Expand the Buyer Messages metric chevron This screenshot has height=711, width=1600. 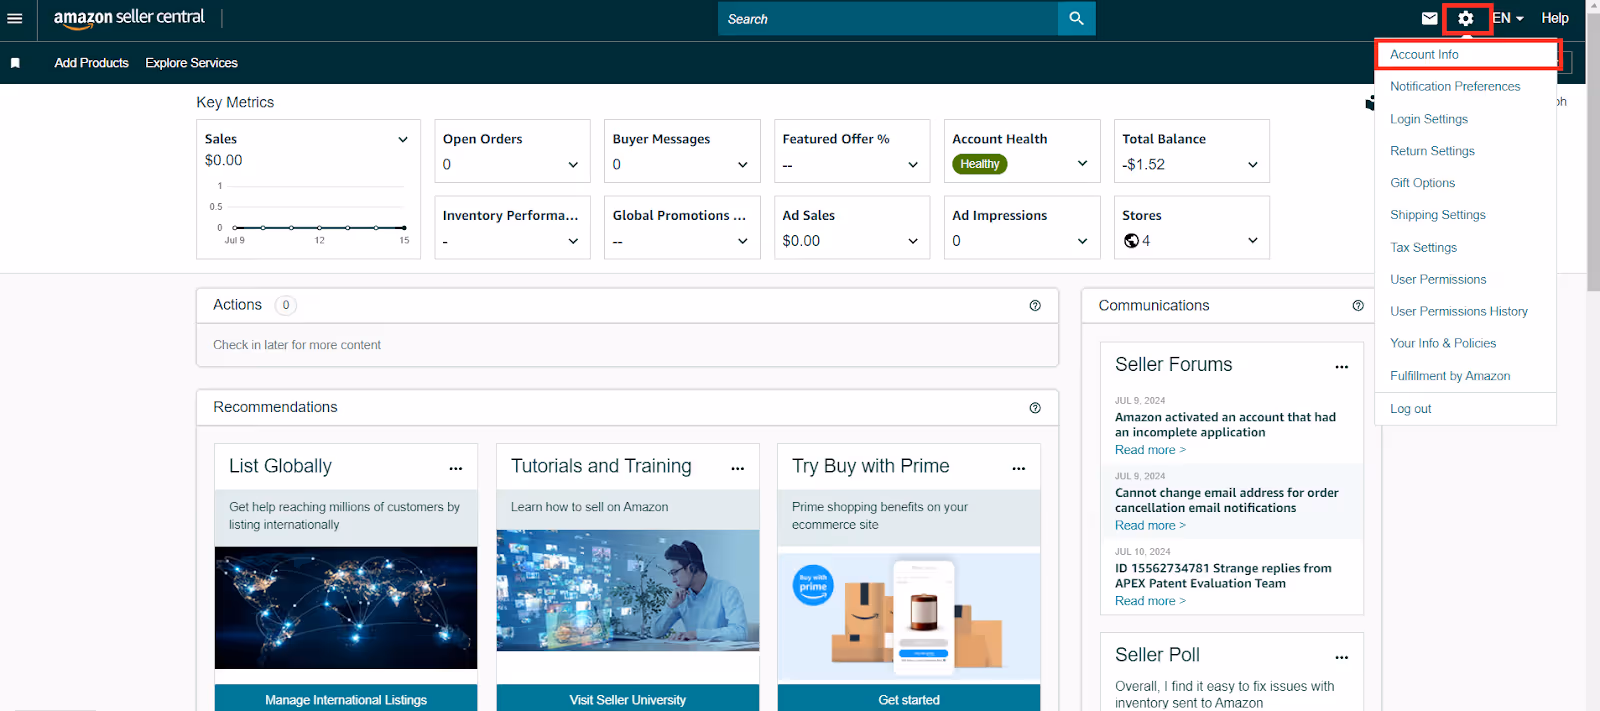click(x=743, y=165)
